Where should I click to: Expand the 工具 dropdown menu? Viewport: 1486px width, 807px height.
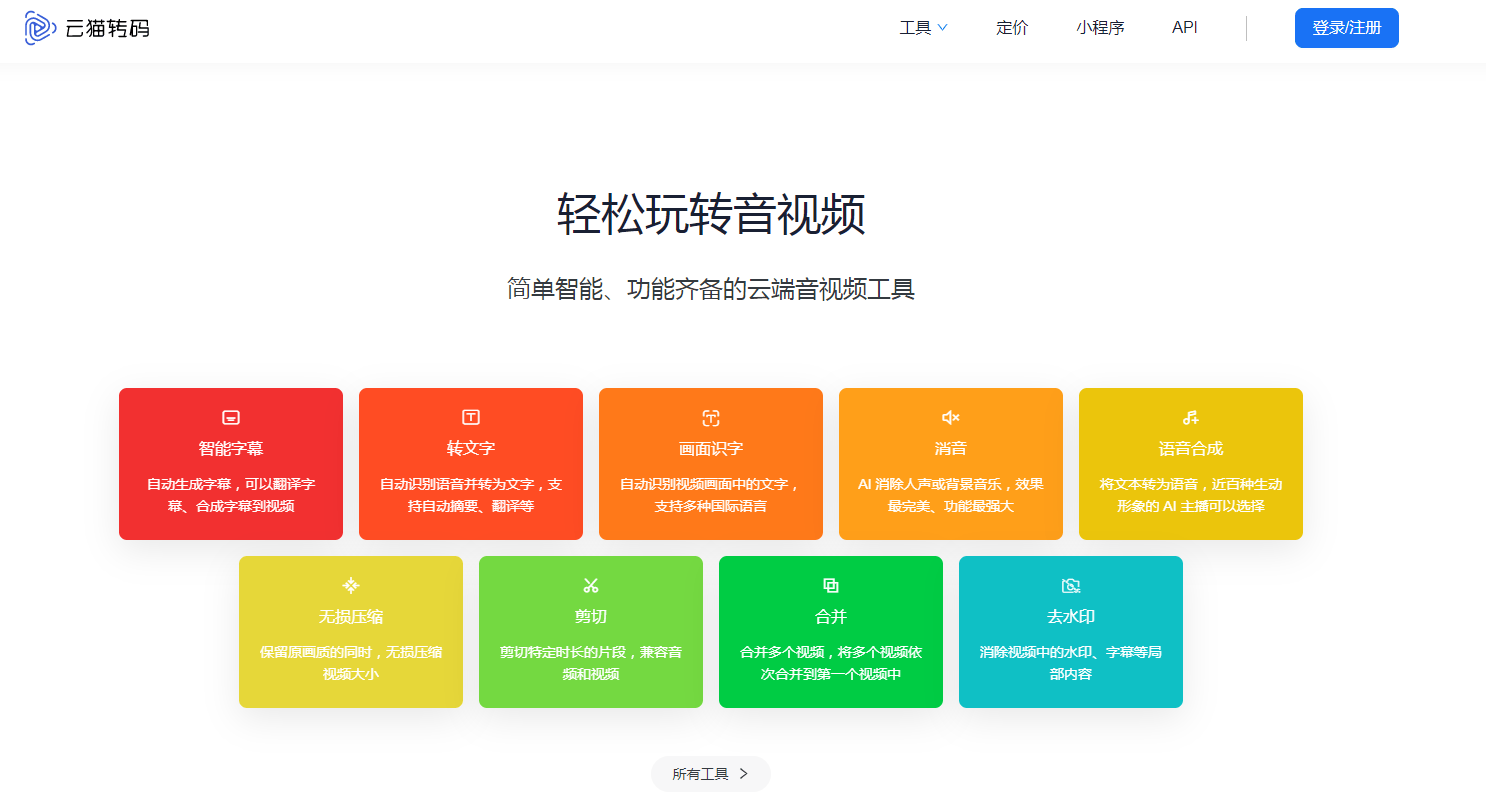[x=923, y=28]
